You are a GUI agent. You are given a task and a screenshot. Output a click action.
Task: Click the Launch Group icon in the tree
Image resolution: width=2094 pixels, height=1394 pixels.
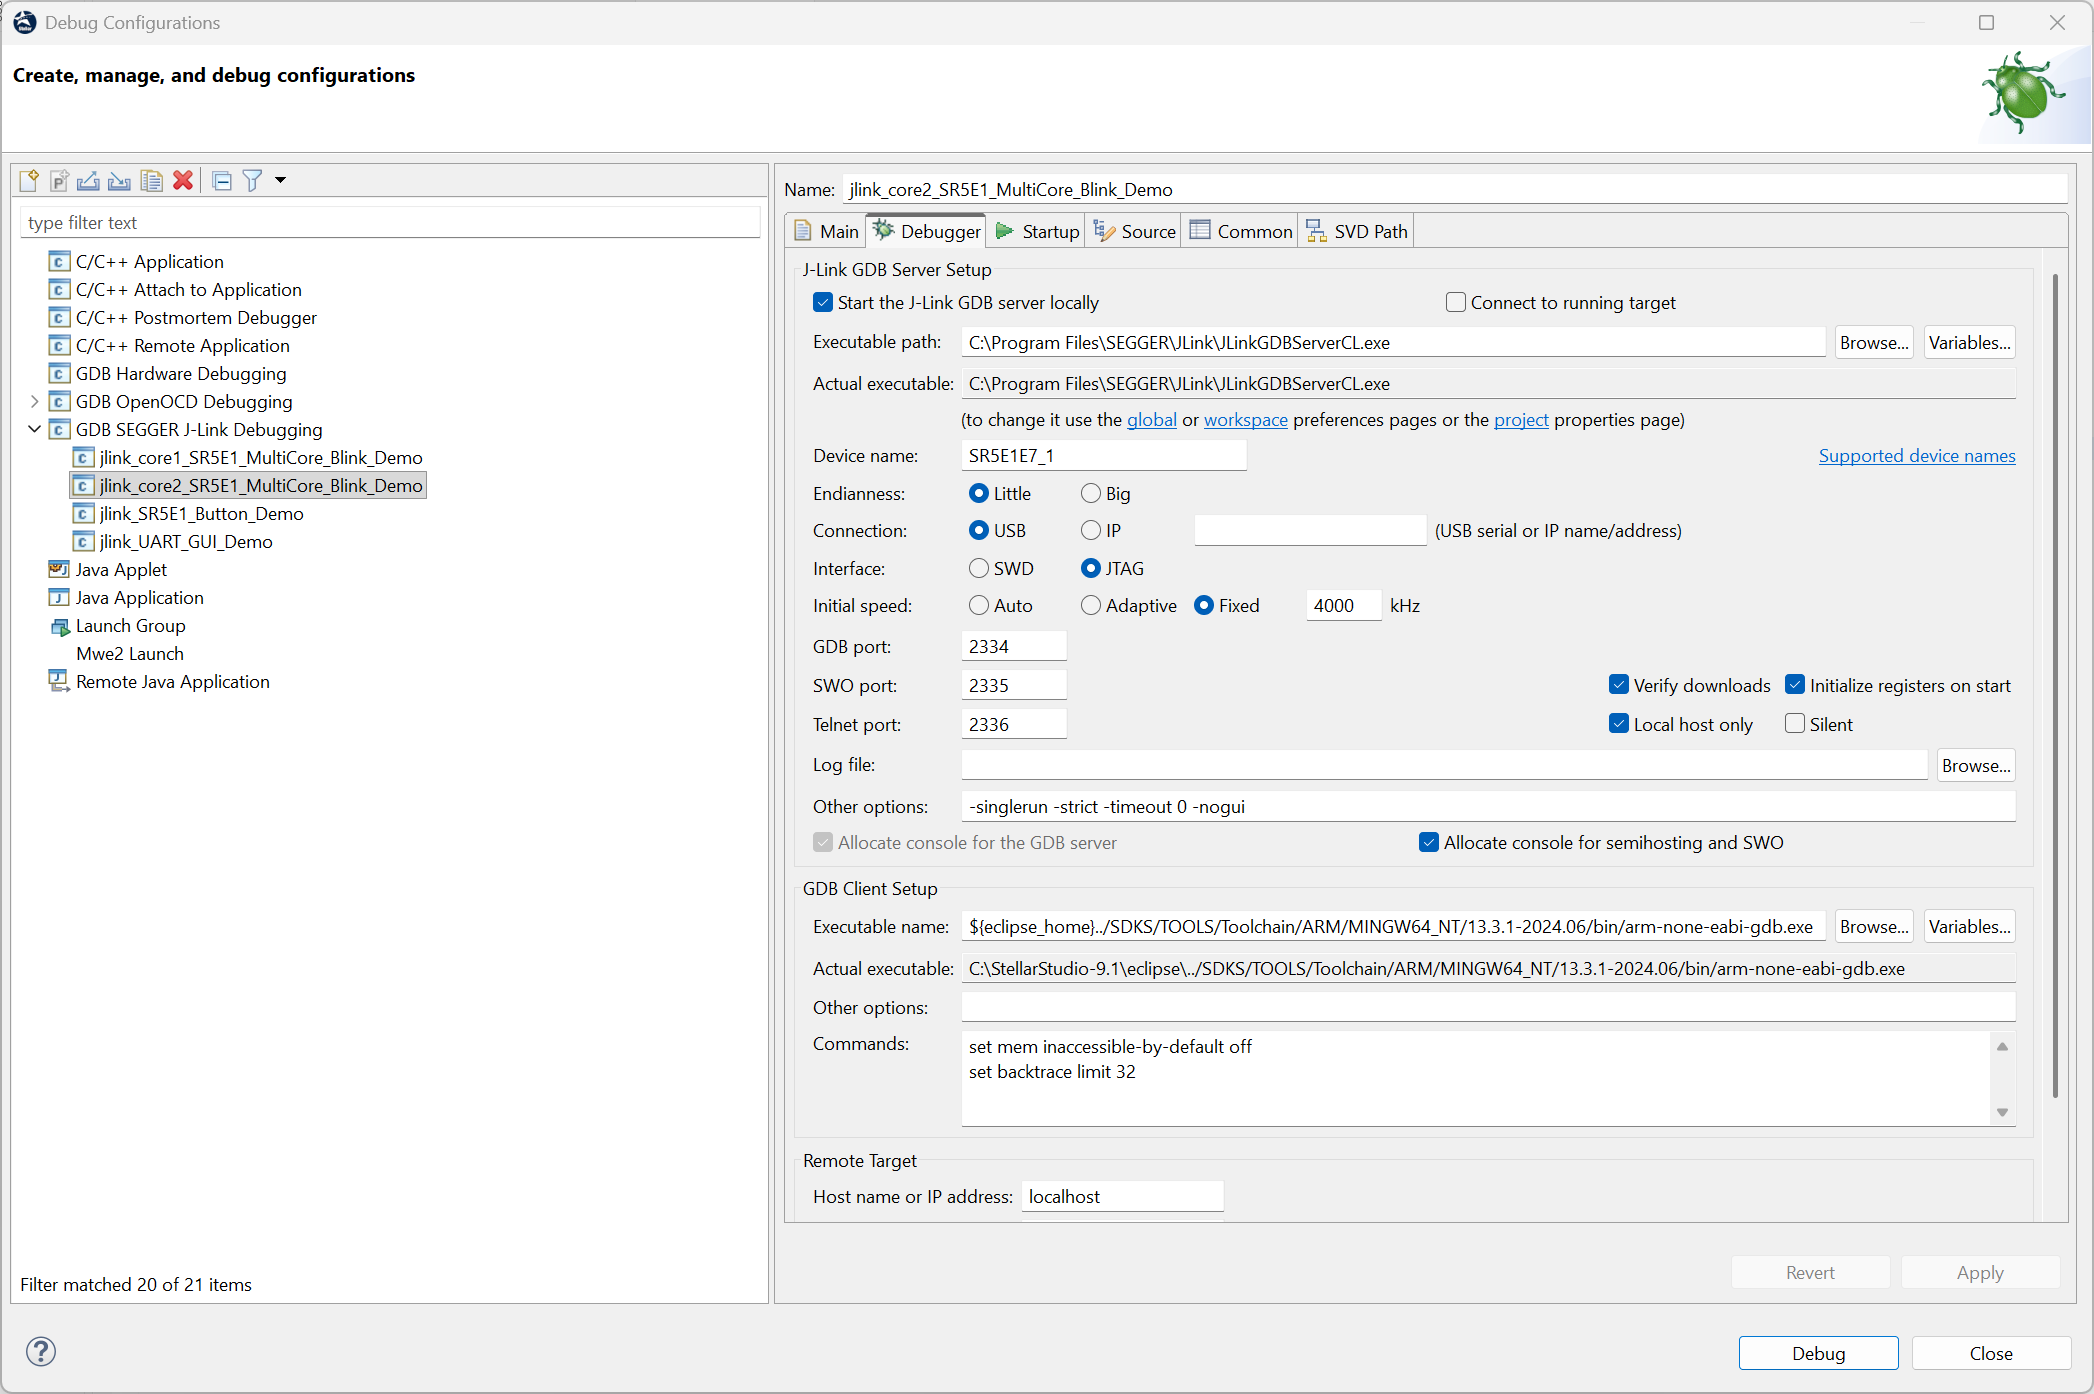tap(59, 626)
